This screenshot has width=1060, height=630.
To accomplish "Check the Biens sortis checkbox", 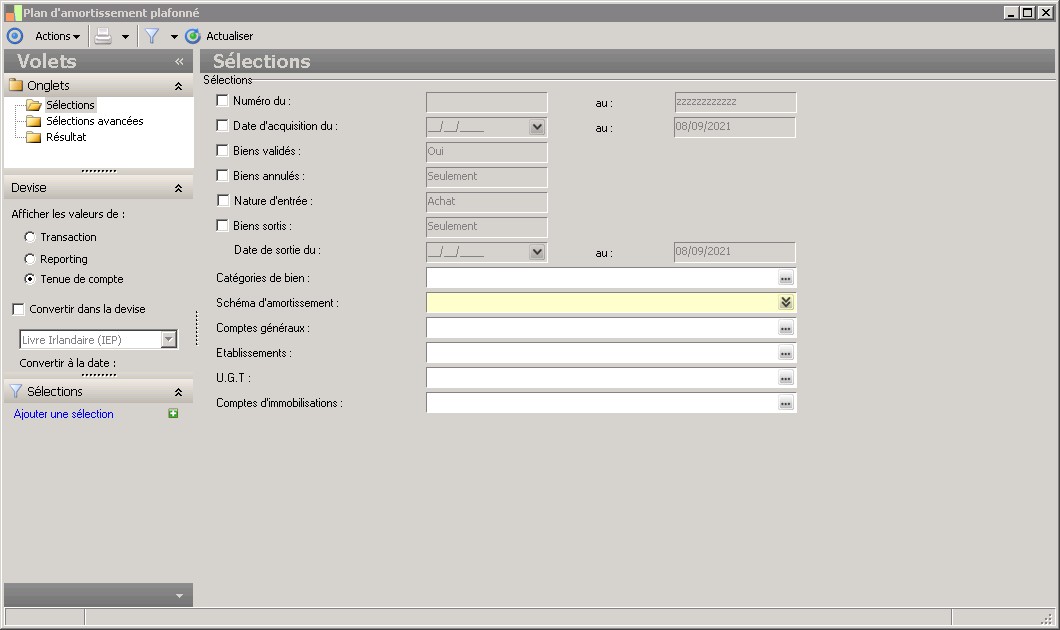I will 222,225.
